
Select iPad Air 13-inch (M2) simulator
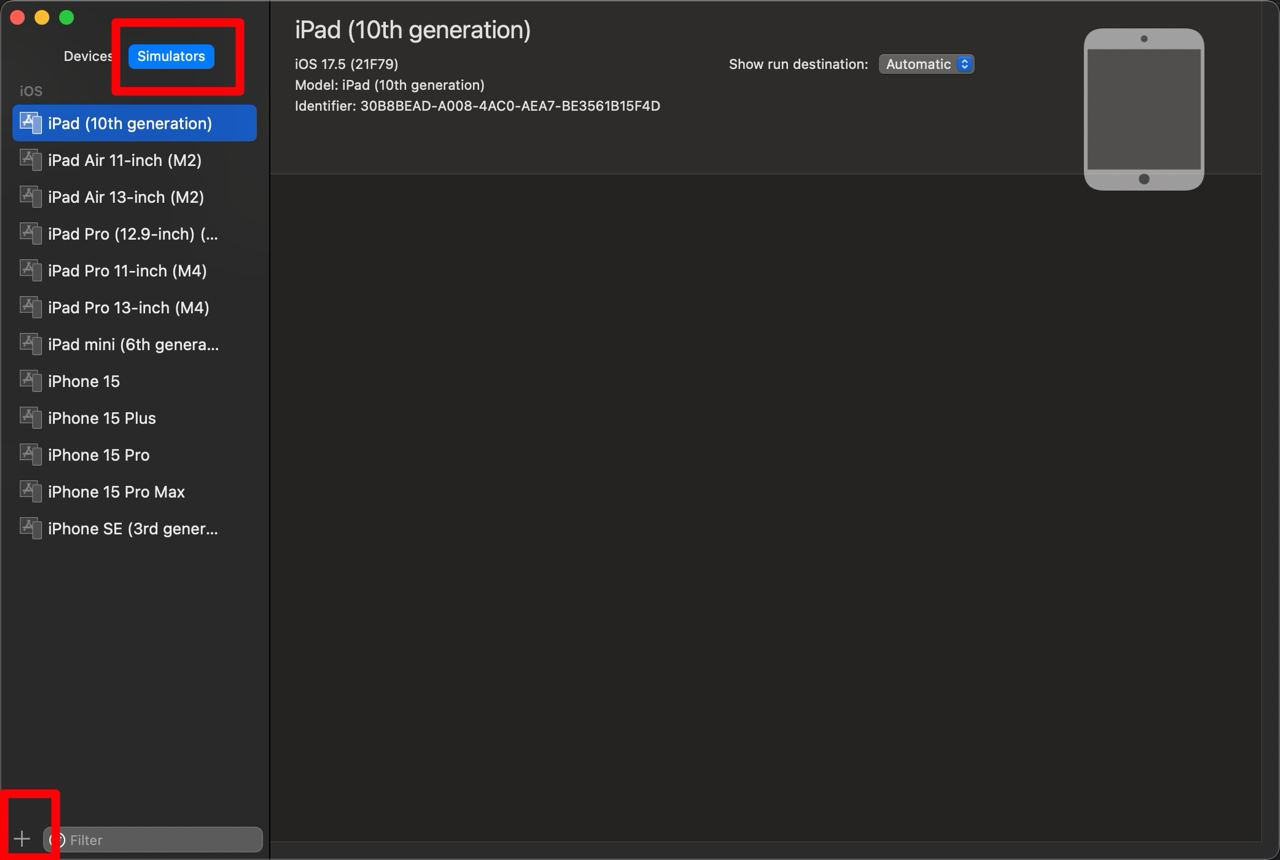pyautogui.click(x=134, y=197)
